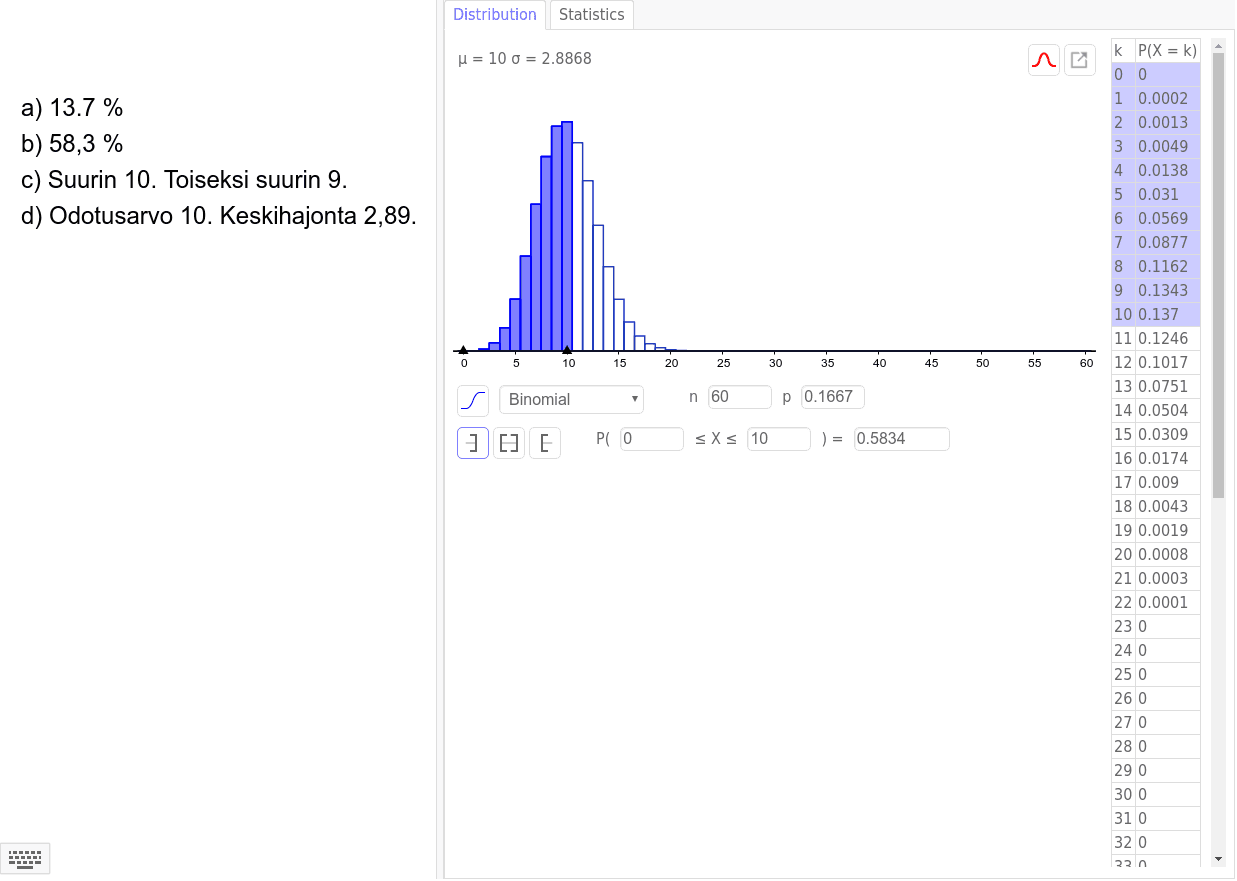Image resolution: width=1237 pixels, height=881 pixels.
Task: Click the table scrollbar thumb
Action: pyautogui.click(x=1218, y=275)
